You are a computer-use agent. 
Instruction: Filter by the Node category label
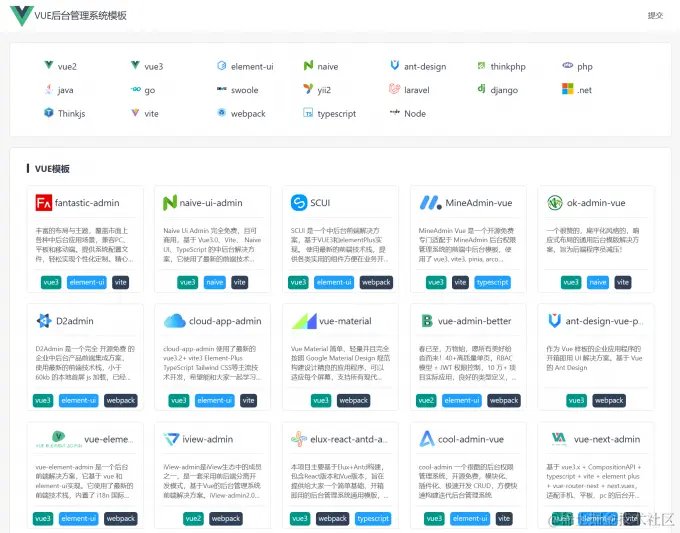[x=415, y=113]
